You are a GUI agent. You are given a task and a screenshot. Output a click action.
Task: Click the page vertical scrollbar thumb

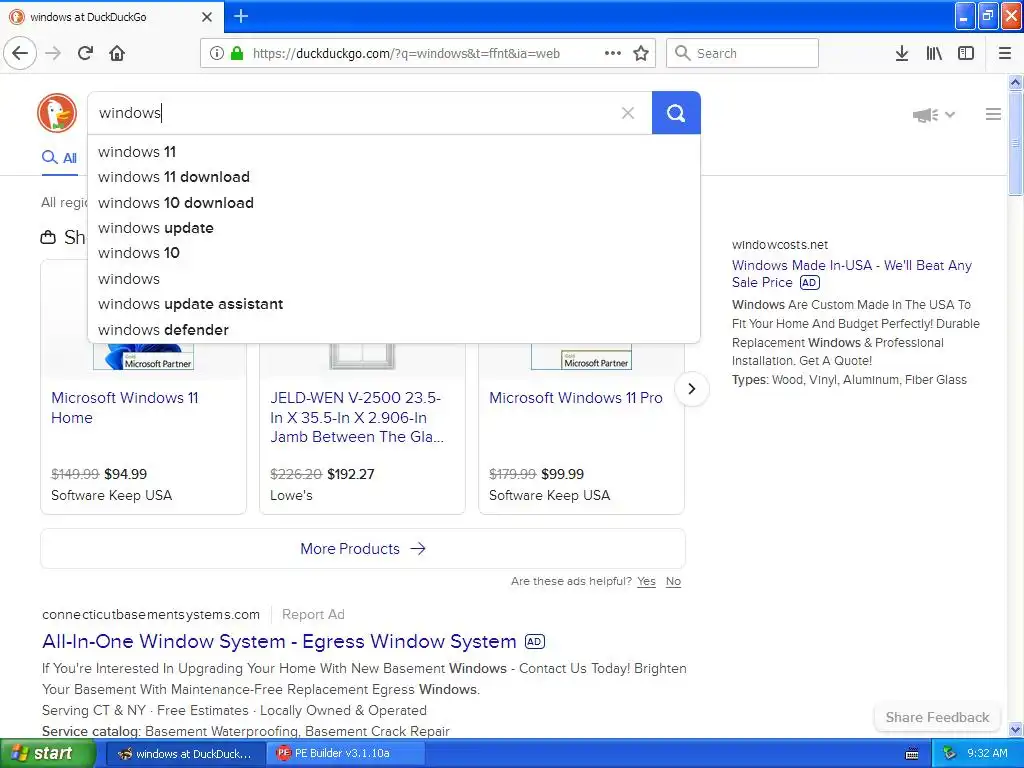coord(1015,142)
